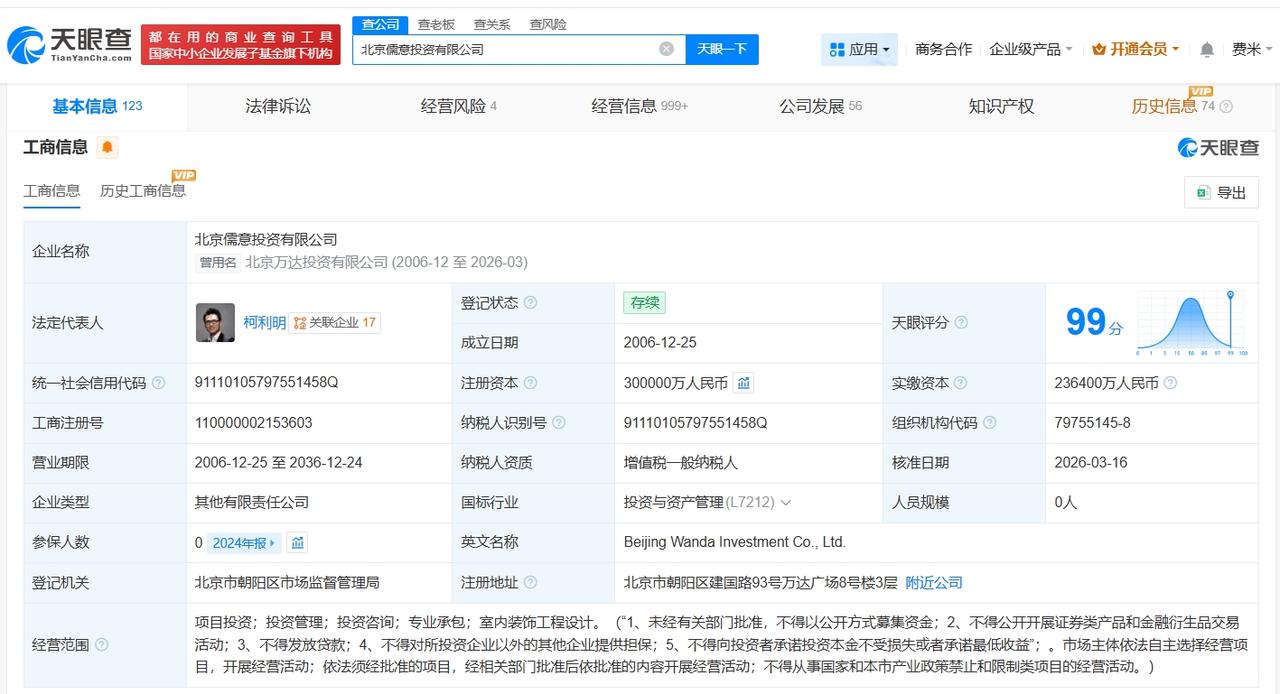
Task: Click the 增值税一般纳税人 value
Action: [680, 463]
